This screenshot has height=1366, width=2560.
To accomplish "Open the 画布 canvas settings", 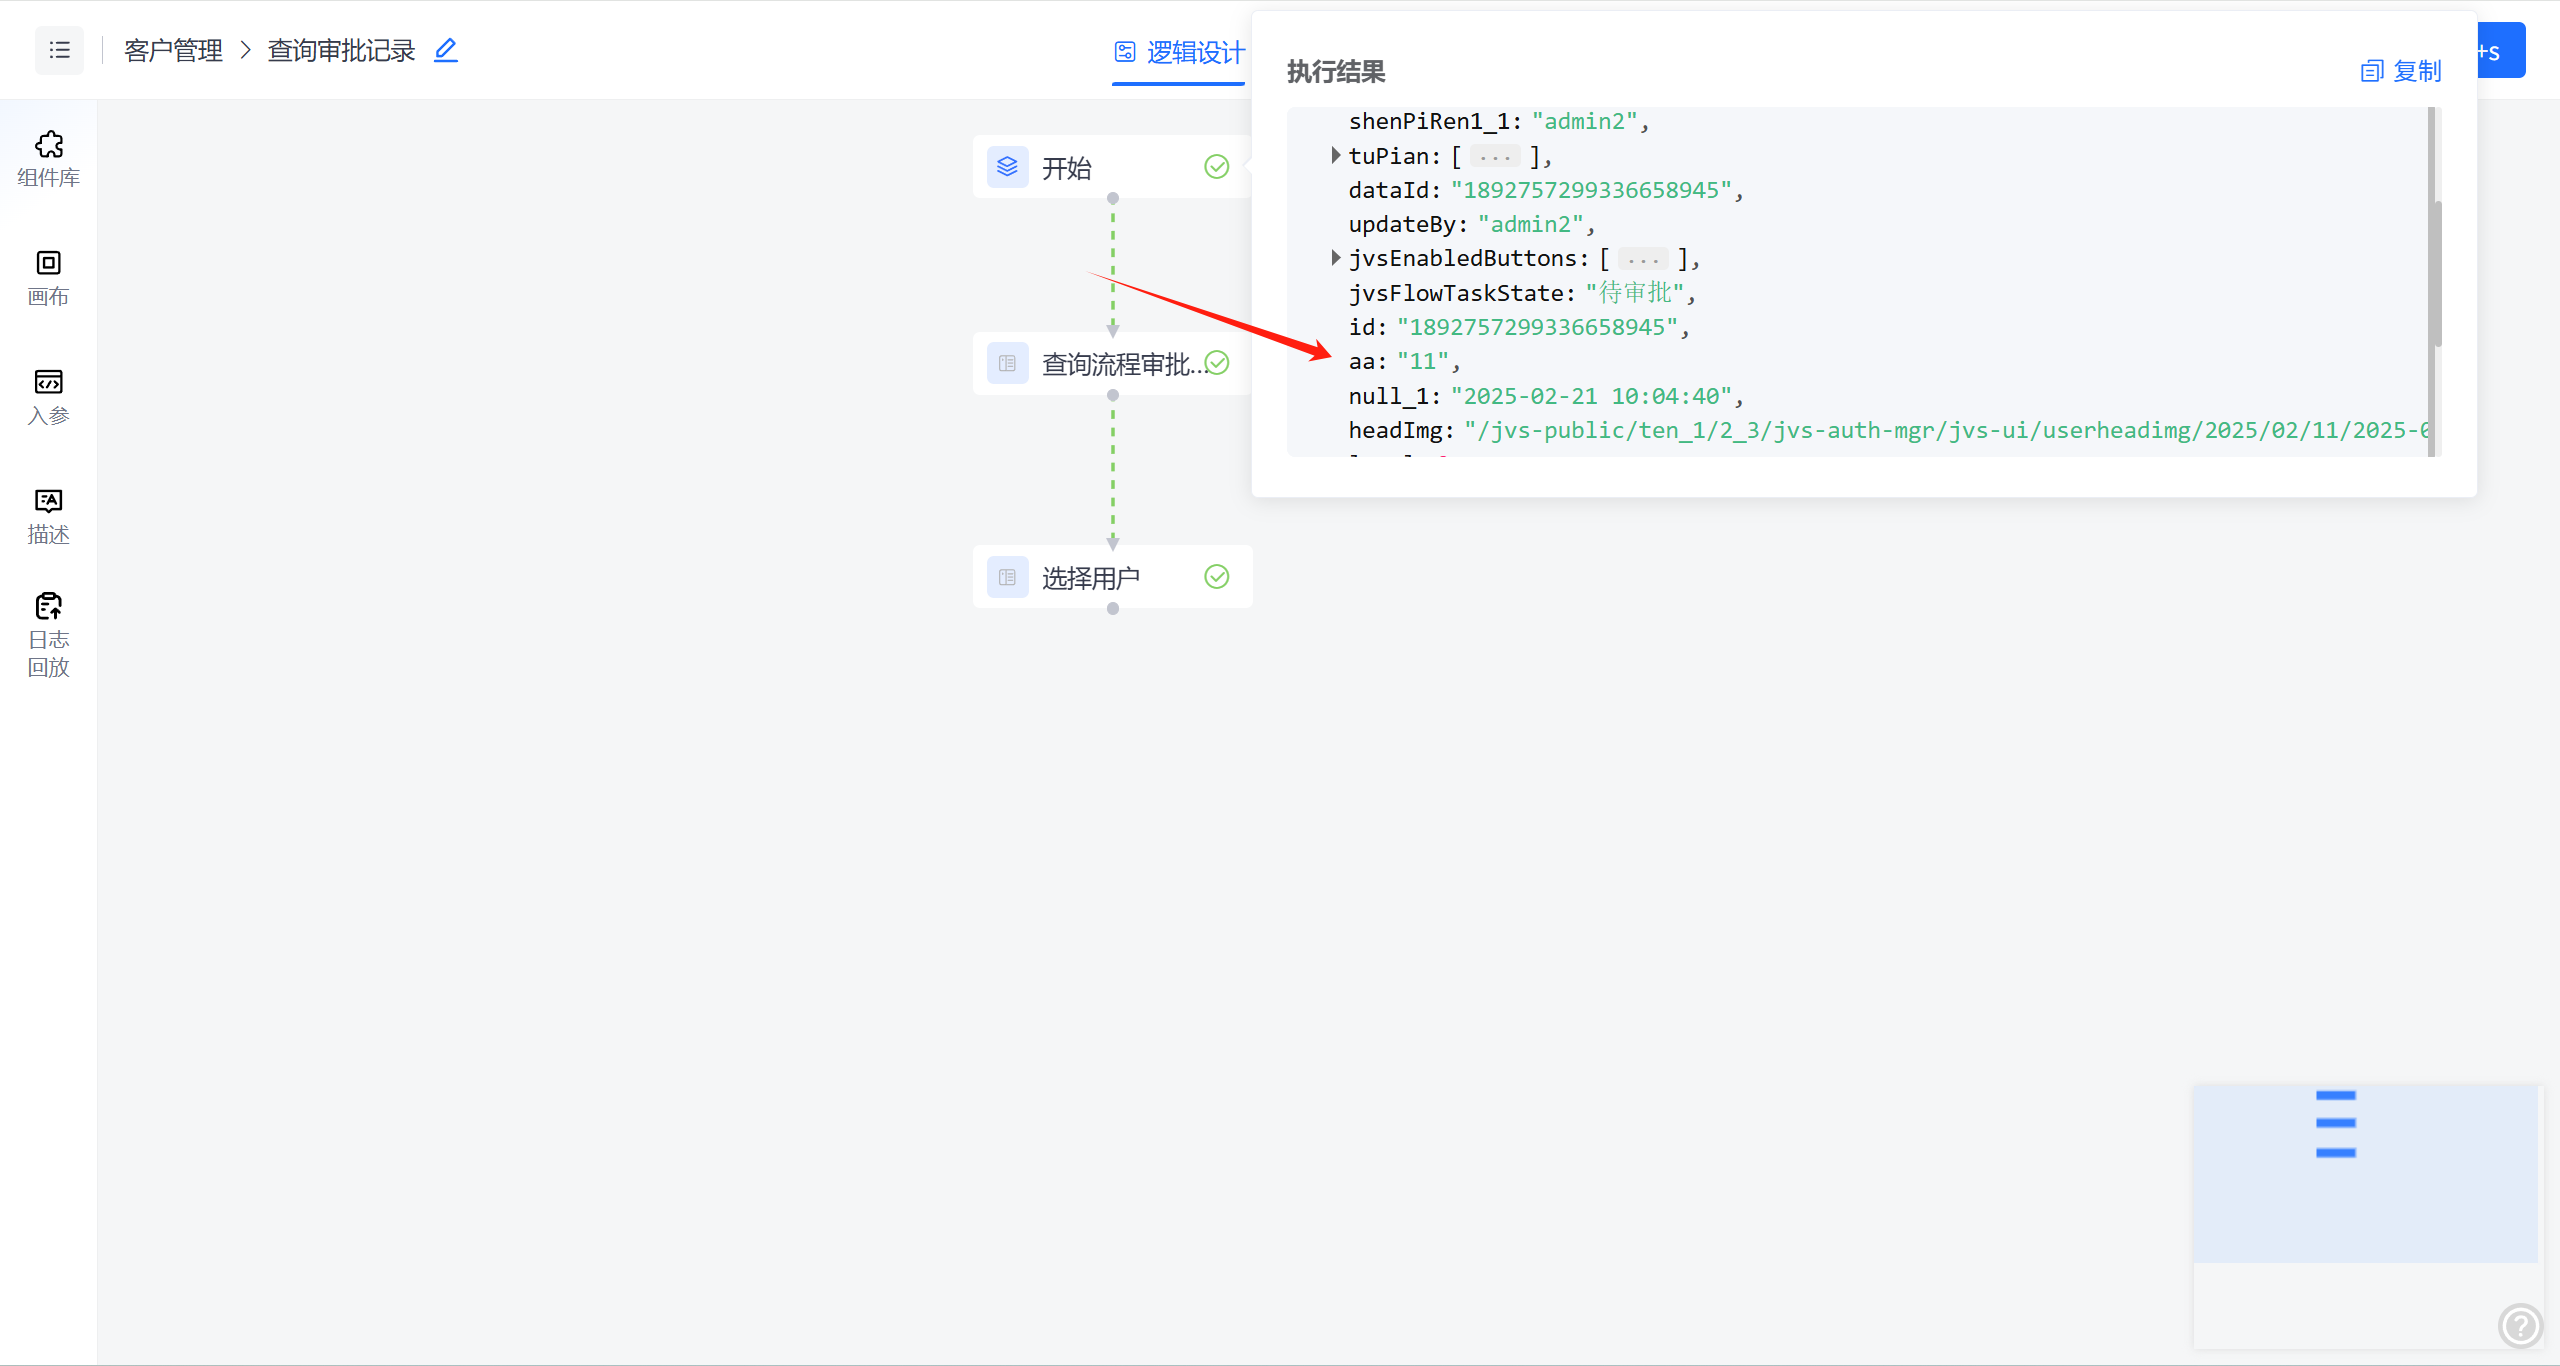I will tap(48, 278).
